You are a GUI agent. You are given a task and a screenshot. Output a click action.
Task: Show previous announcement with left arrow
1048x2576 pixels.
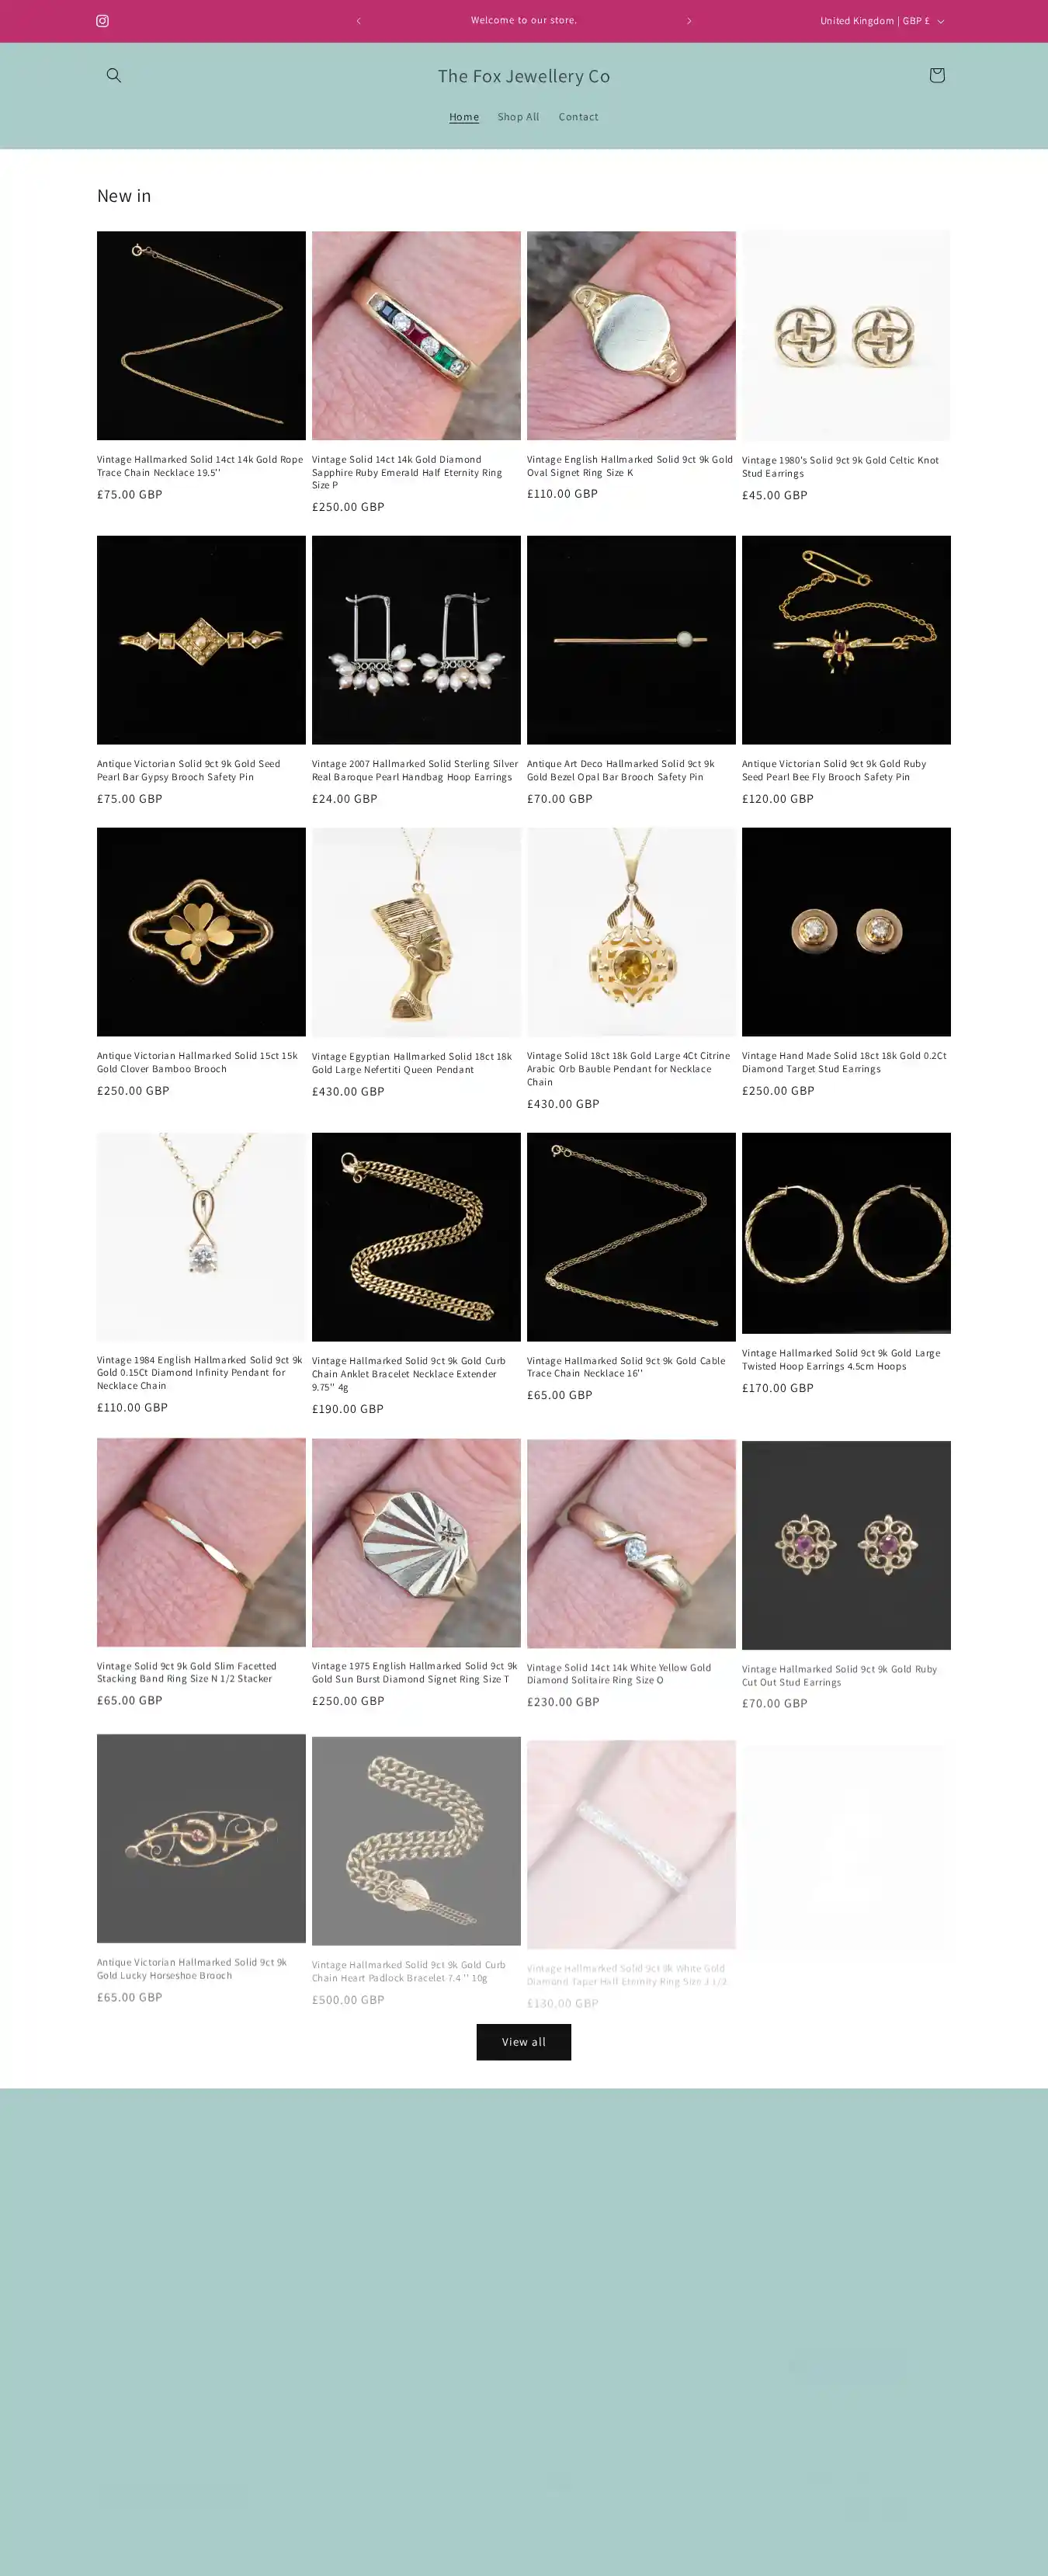pyautogui.click(x=358, y=21)
